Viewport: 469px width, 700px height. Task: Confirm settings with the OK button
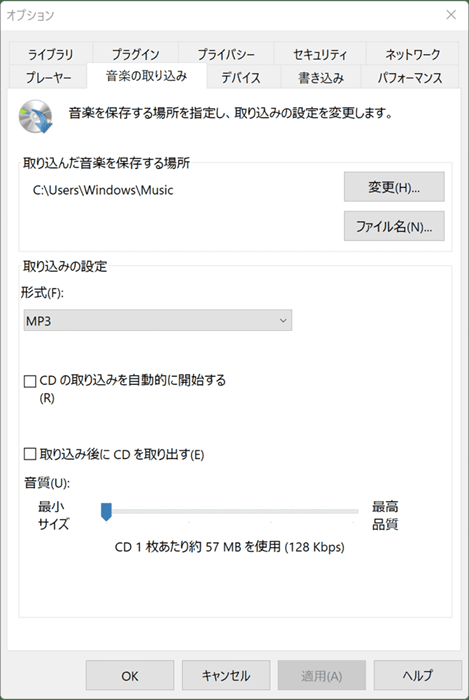[x=130, y=675]
